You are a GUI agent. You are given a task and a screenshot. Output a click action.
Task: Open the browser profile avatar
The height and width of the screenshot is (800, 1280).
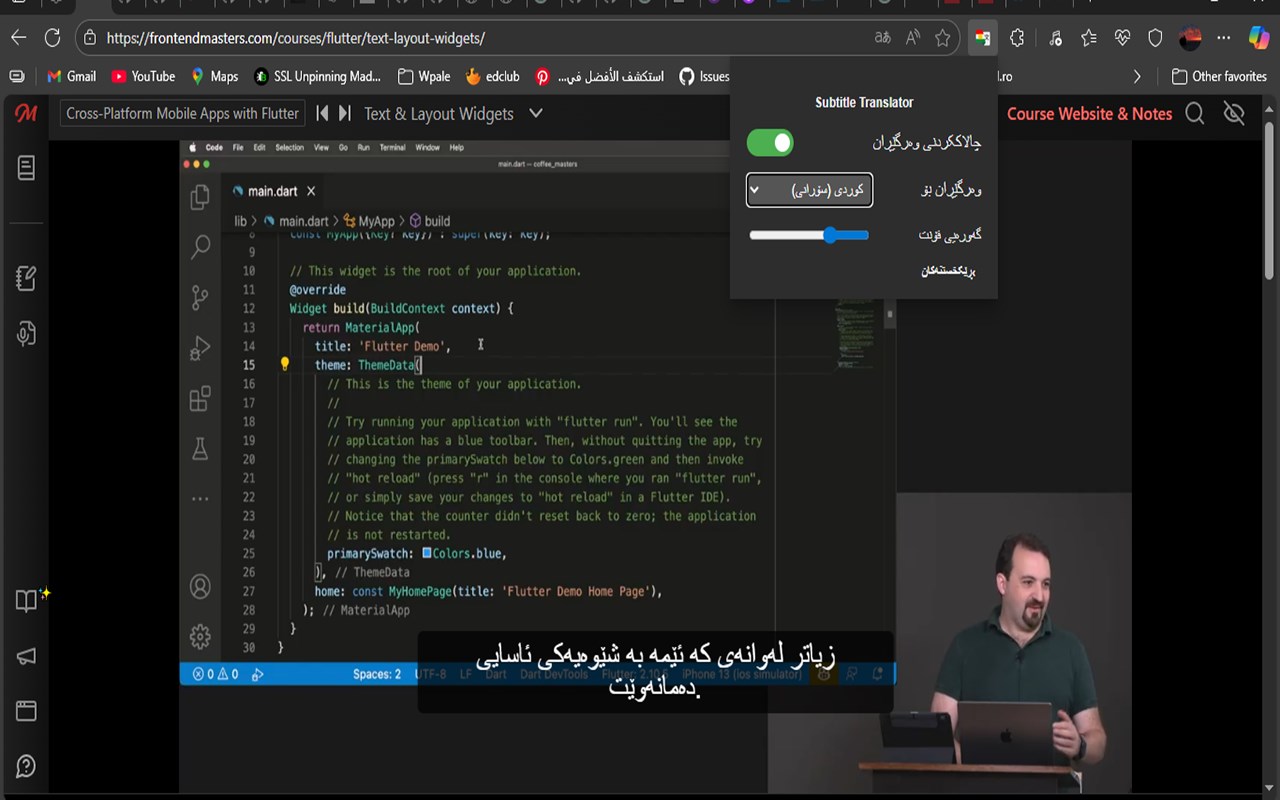pos(1190,38)
